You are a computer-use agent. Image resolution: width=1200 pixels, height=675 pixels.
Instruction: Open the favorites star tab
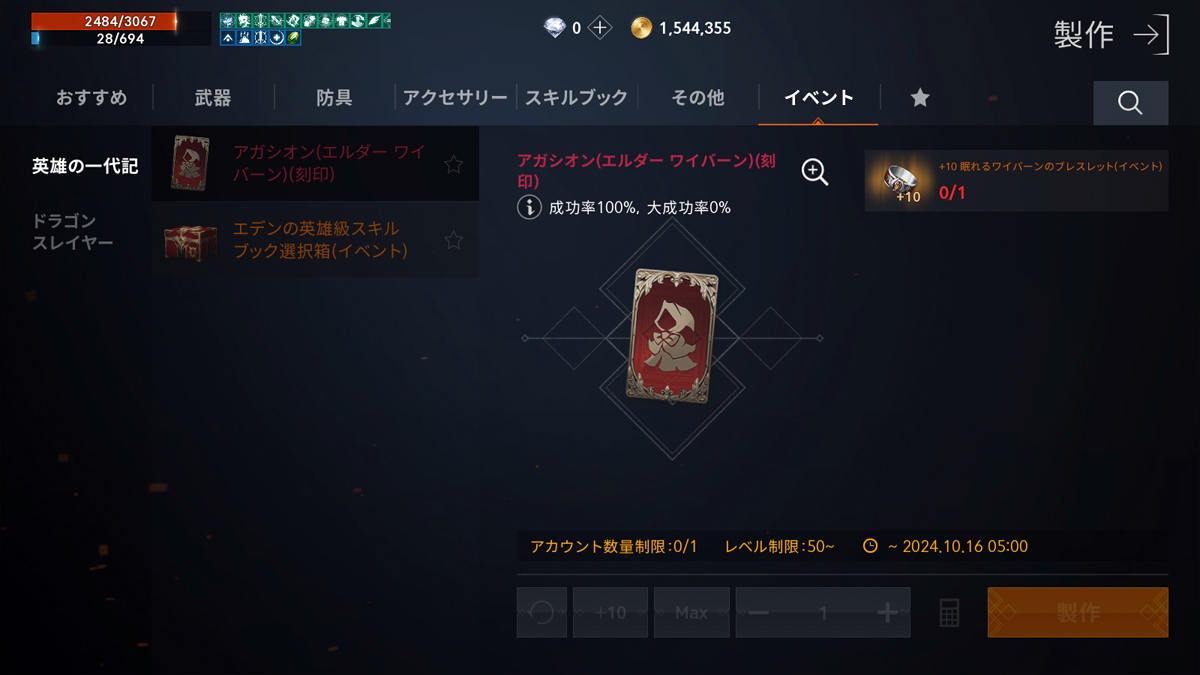(x=920, y=97)
